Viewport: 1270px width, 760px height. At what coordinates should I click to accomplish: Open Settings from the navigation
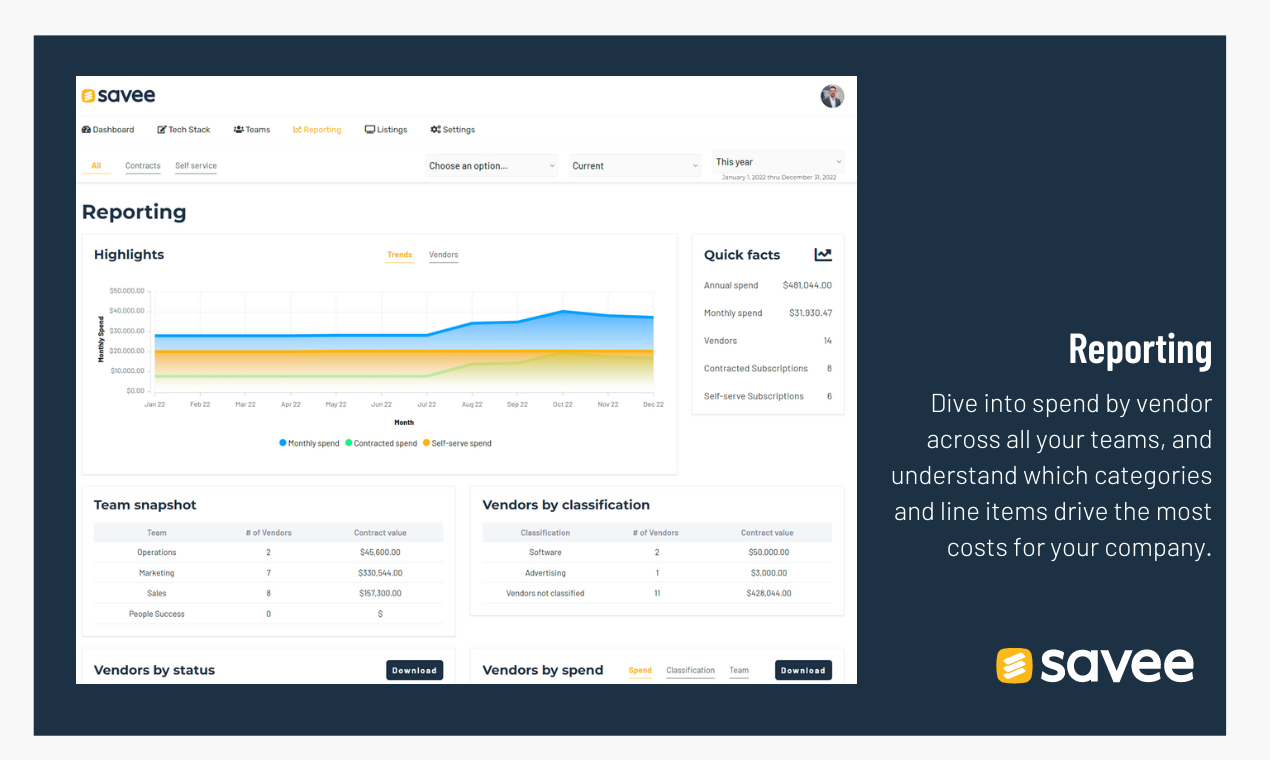coord(452,130)
